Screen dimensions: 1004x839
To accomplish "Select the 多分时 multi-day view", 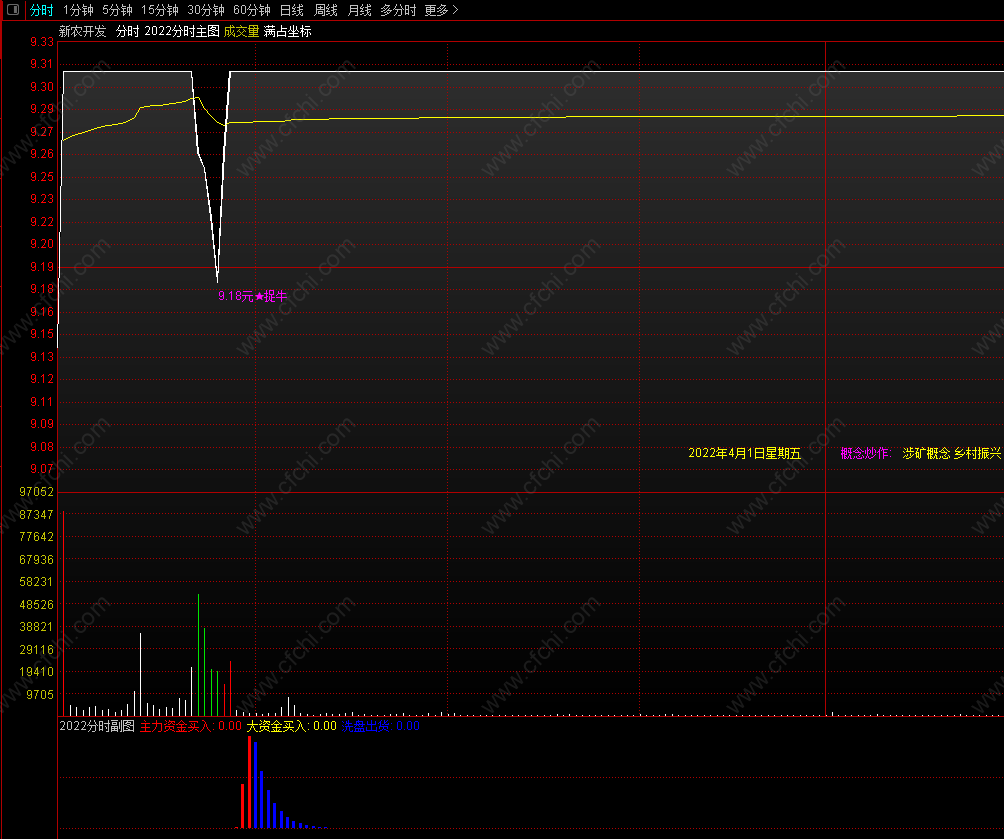I will (398, 10).
